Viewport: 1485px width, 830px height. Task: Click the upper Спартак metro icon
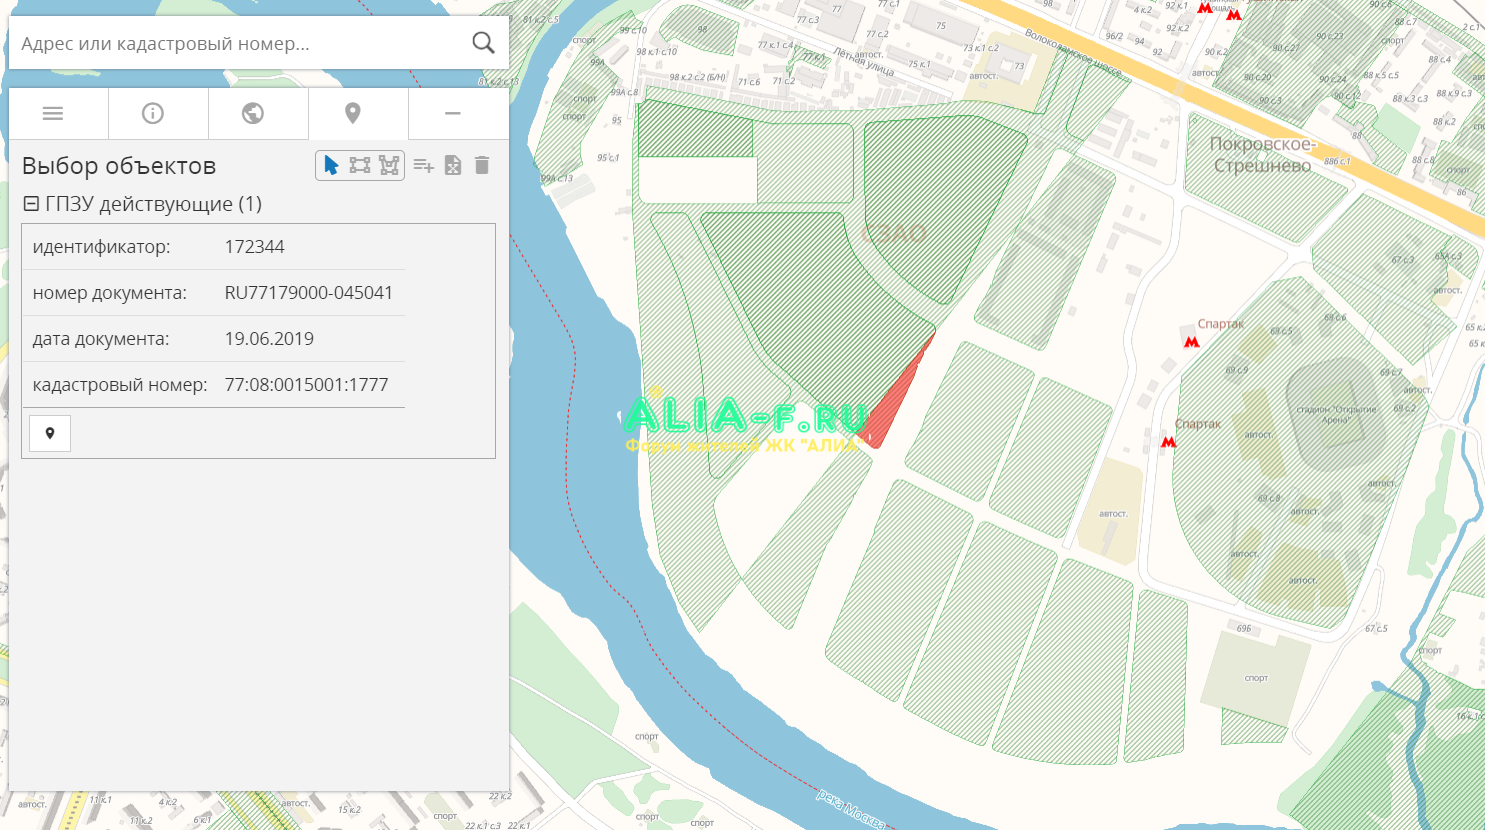click(1191, 342)
